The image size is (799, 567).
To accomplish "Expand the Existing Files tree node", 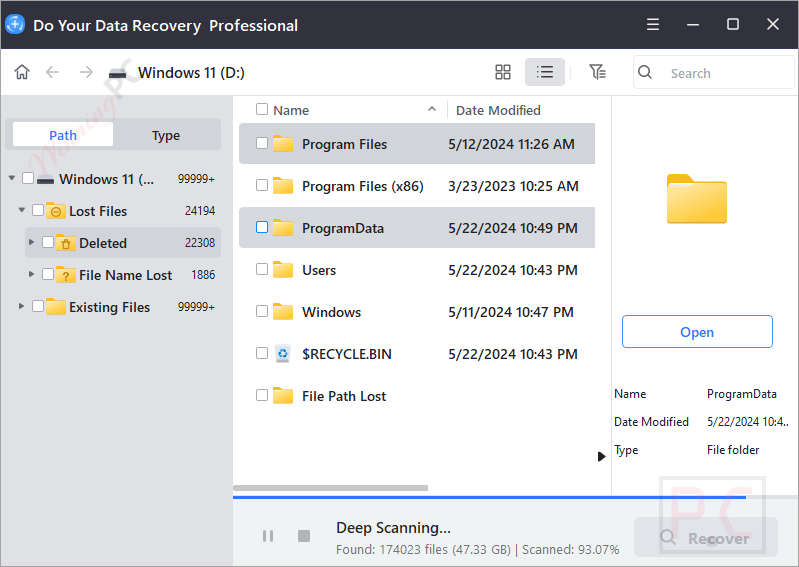I will click(x=21, y=306).
